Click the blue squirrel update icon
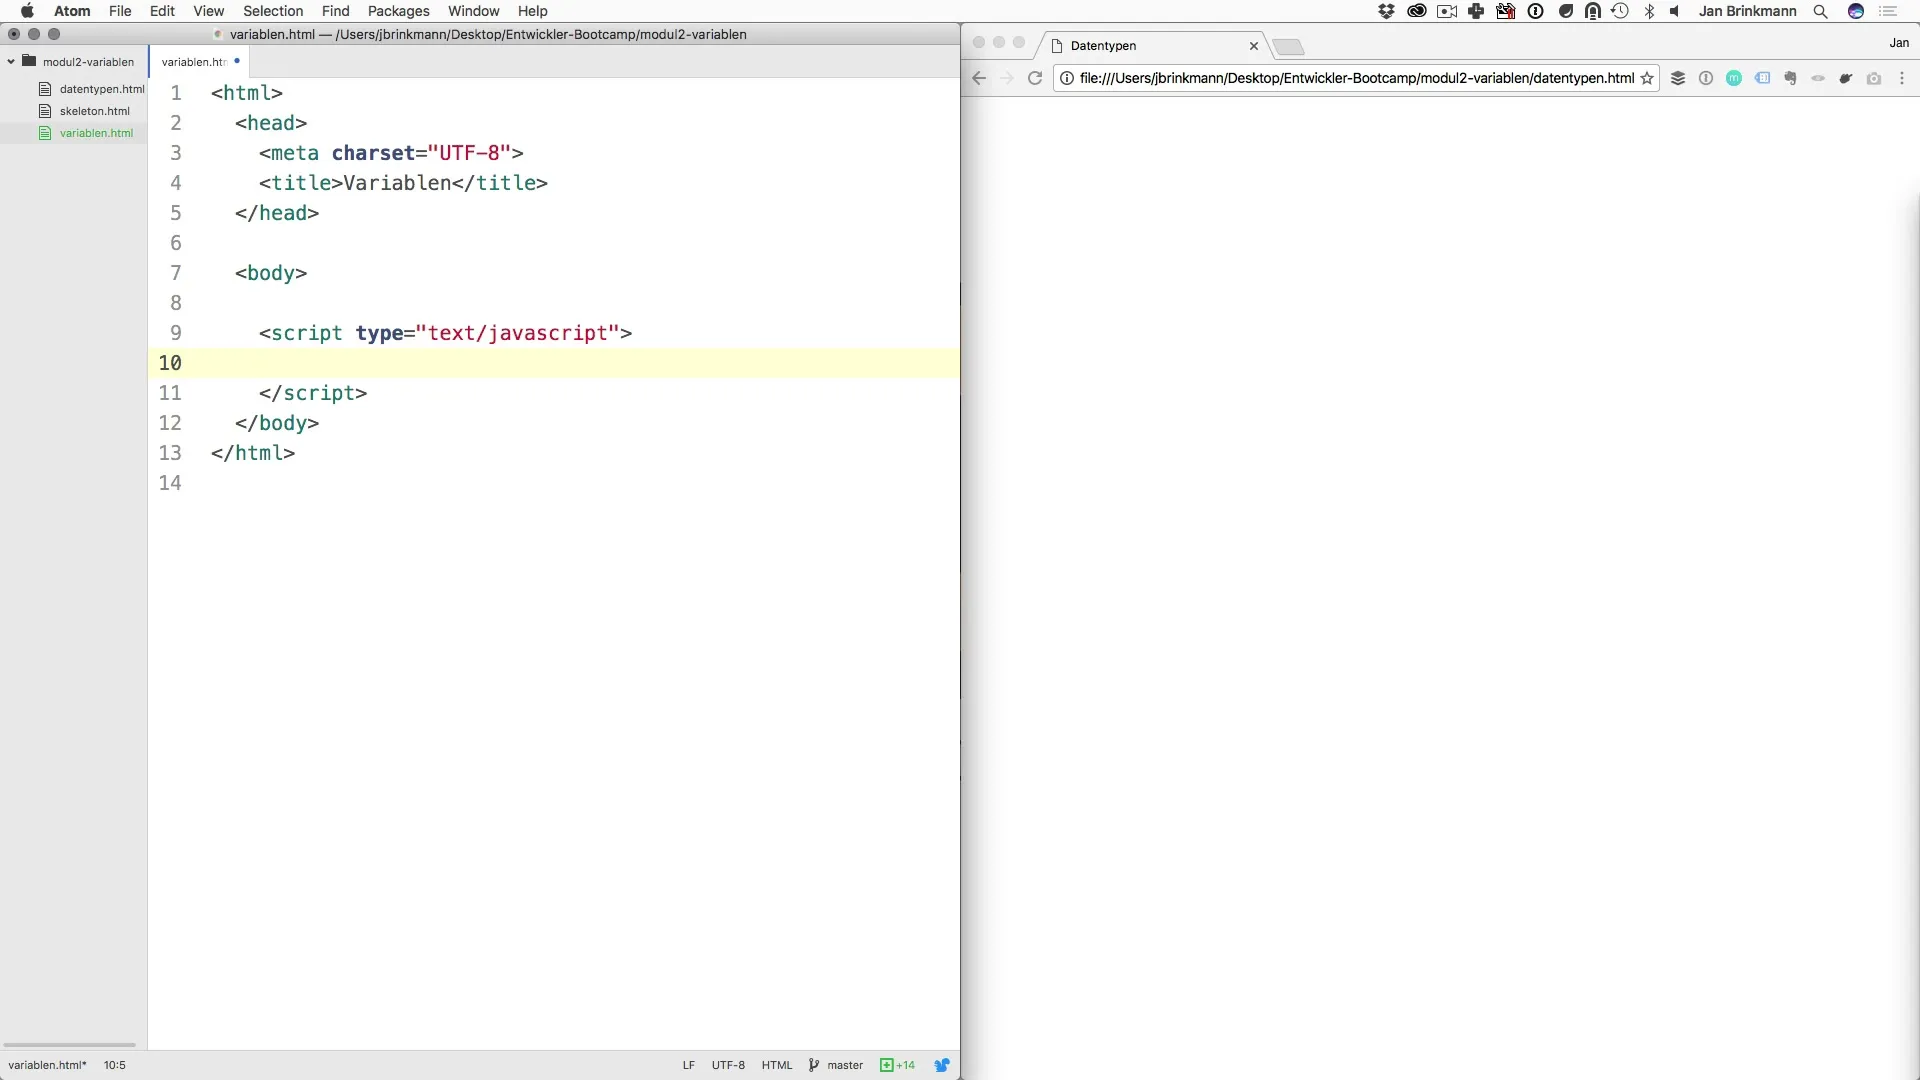 click(x=942, y=1065)
